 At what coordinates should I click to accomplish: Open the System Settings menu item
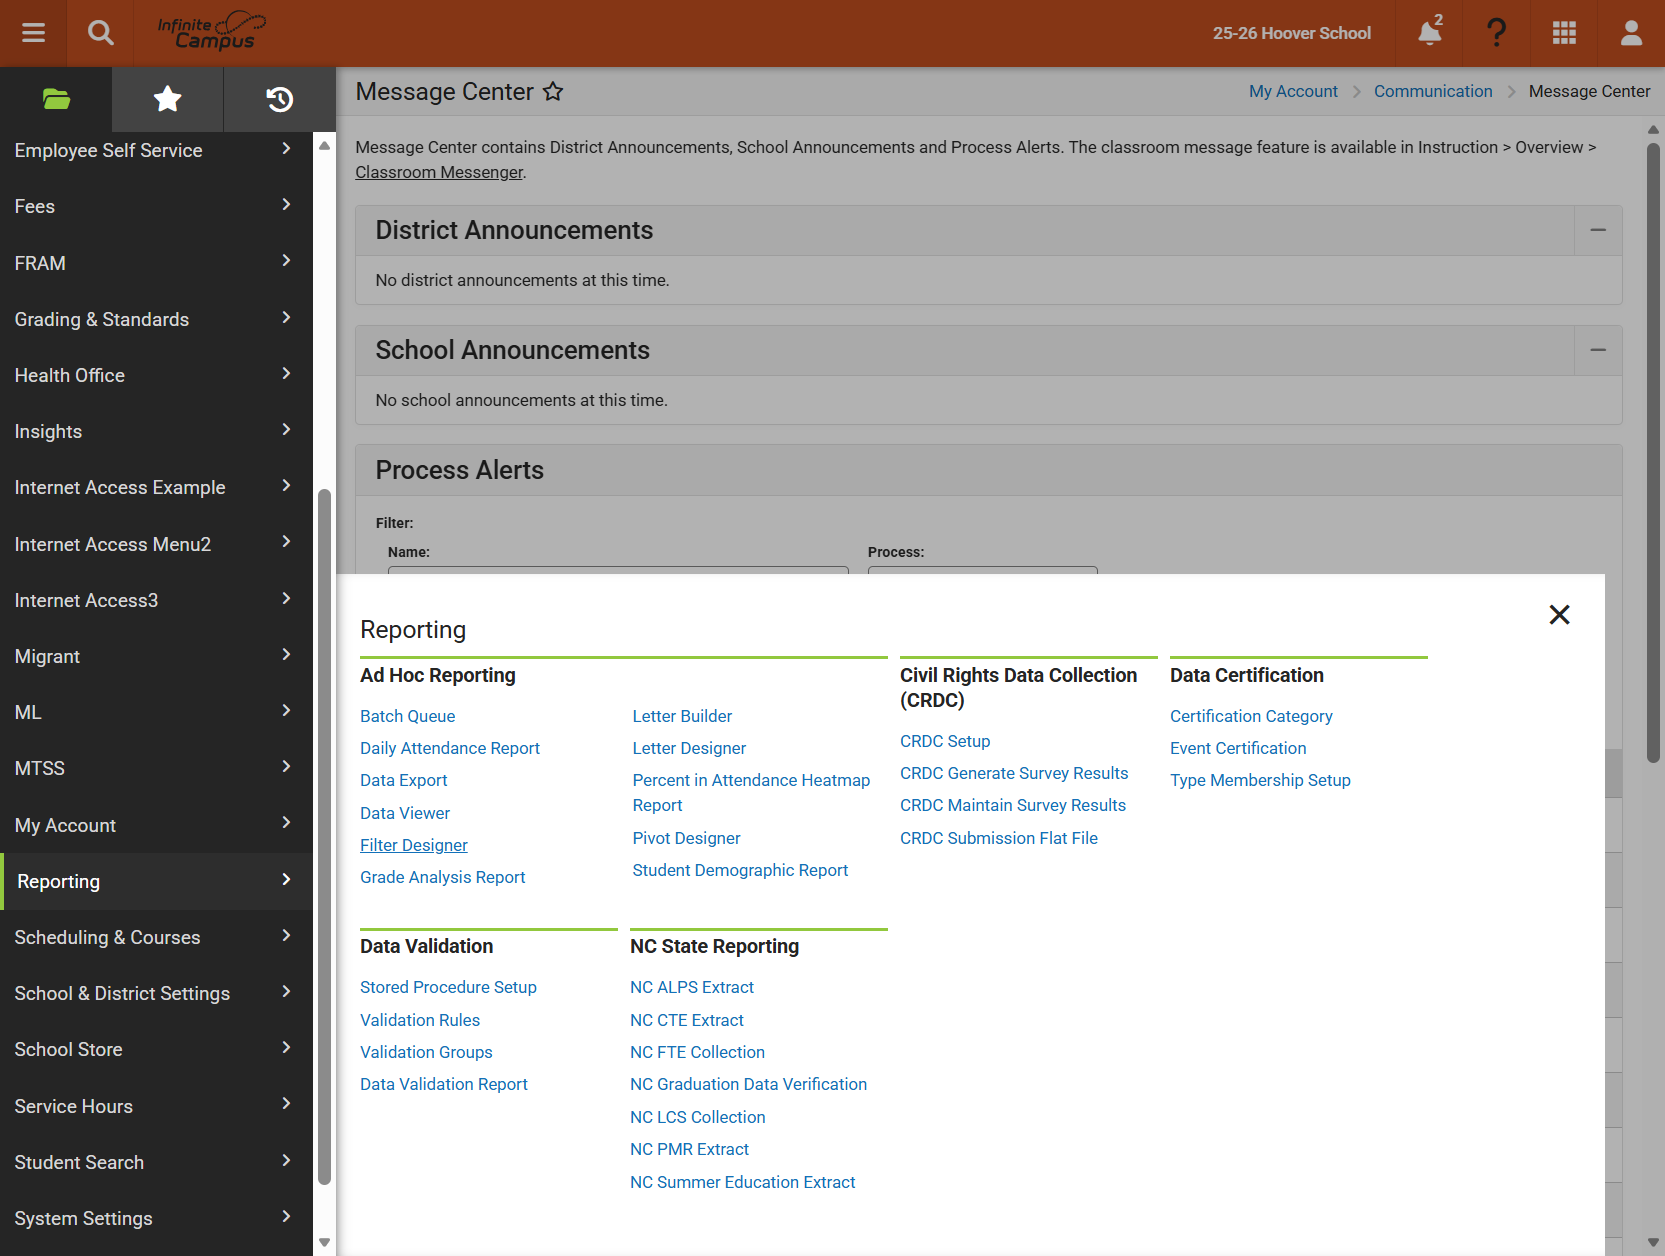pyautogui.click(x=156, y=1218)
